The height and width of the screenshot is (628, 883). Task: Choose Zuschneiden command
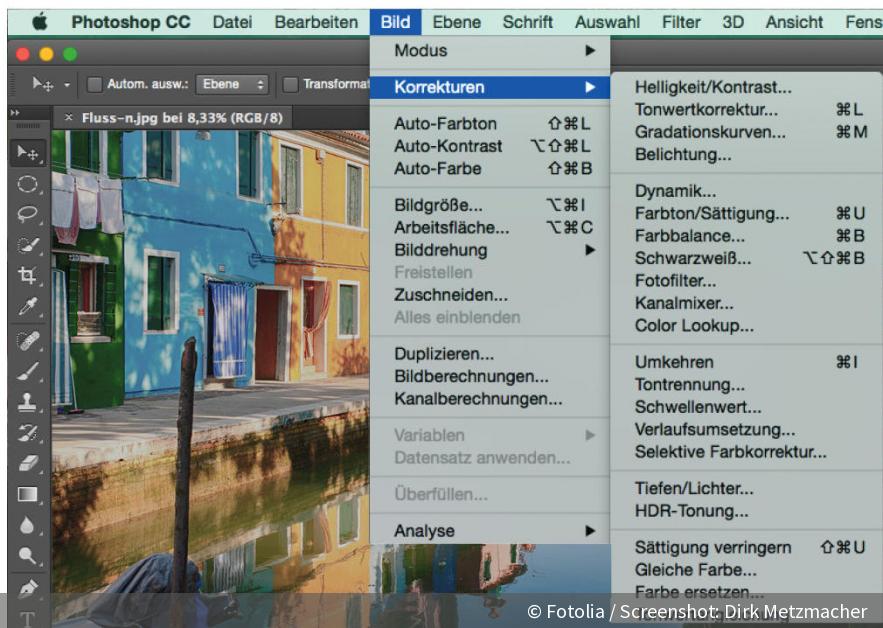click(490, 295)
